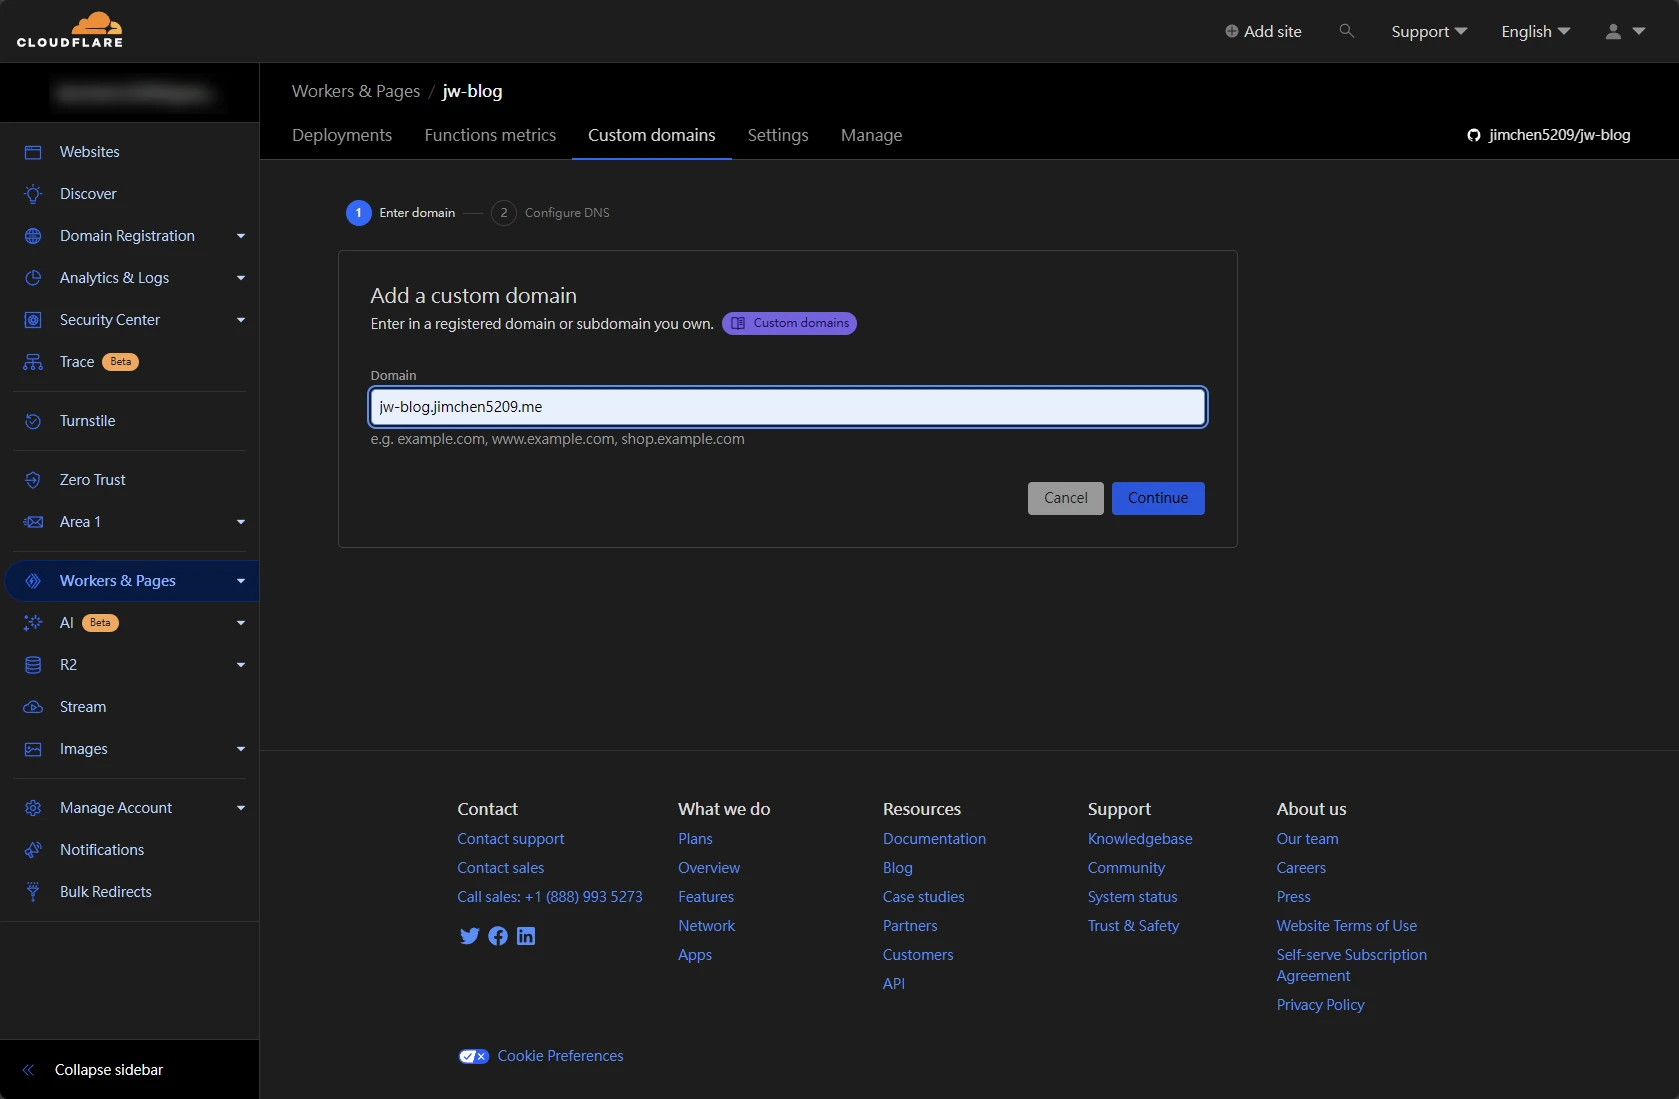
Task: Open the Settings tab
Action: click(x=777, y=135)
